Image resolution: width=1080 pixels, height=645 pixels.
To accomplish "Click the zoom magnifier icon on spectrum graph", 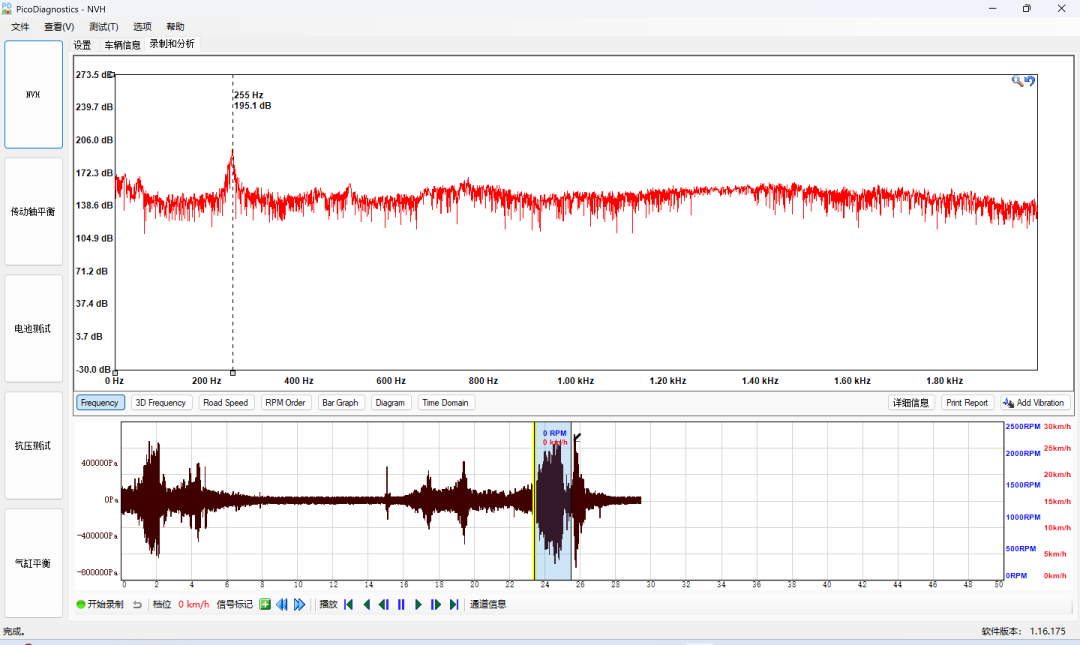I will coord(1017,81).
